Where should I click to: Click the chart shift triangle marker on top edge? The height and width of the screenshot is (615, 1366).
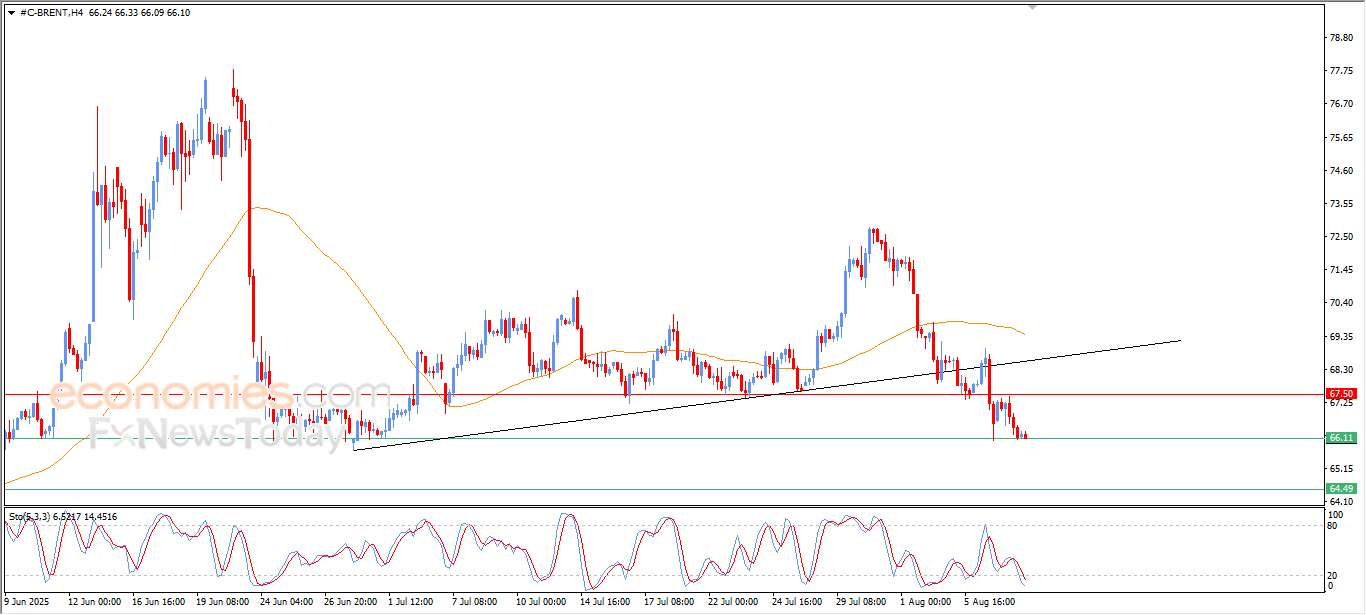[1034, 8]
